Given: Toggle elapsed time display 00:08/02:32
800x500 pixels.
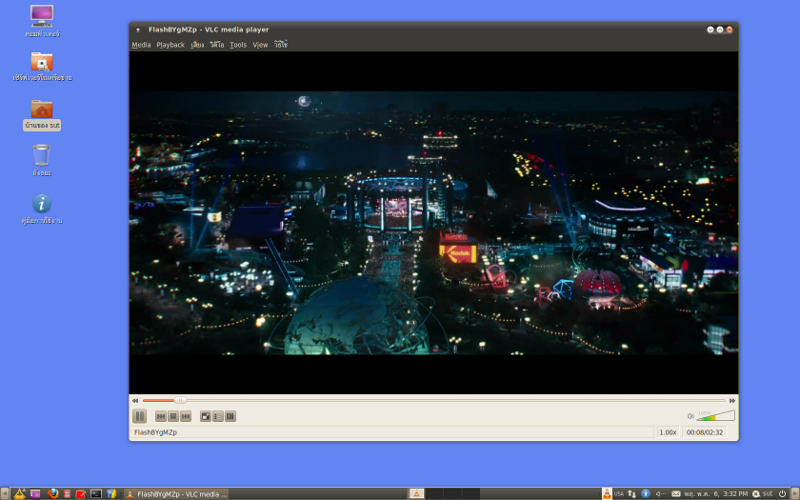Looking at the screenshot, I should pyautogui.click(x=705, y=432).
